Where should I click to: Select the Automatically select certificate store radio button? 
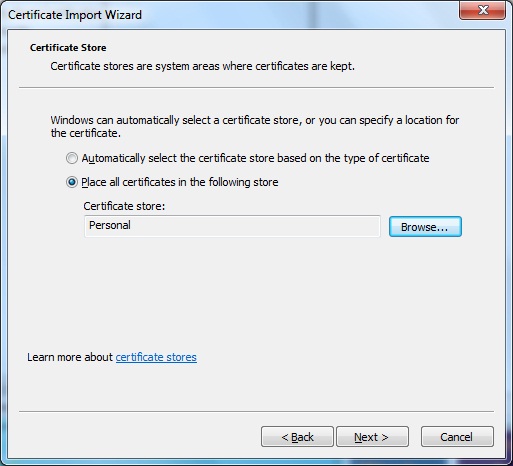click(x=72, y=158)
